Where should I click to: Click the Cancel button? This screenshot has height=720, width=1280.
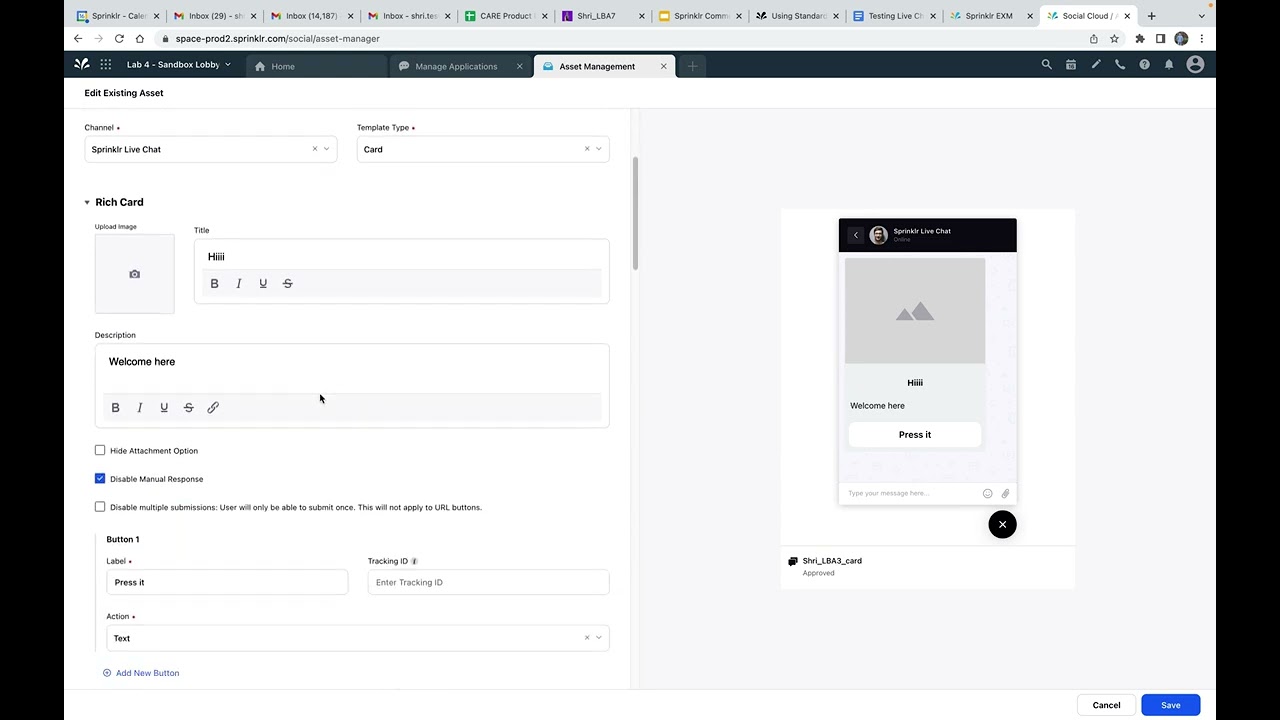1106,706
